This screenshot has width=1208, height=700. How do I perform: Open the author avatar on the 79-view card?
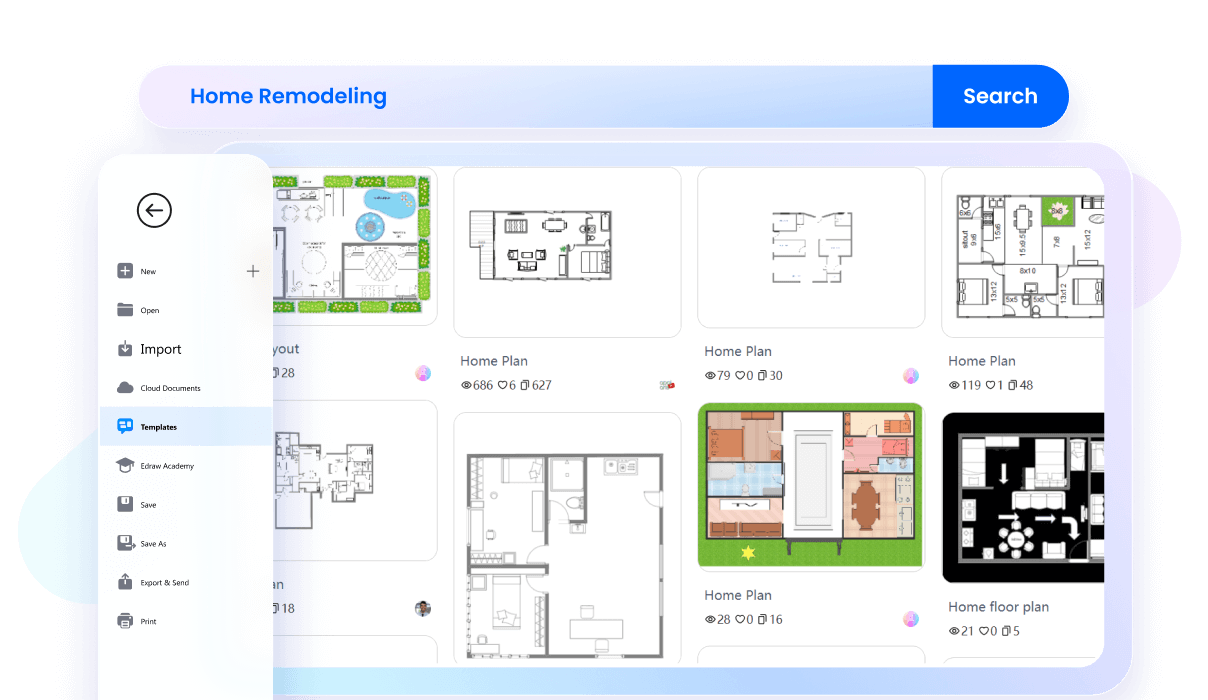911,376
